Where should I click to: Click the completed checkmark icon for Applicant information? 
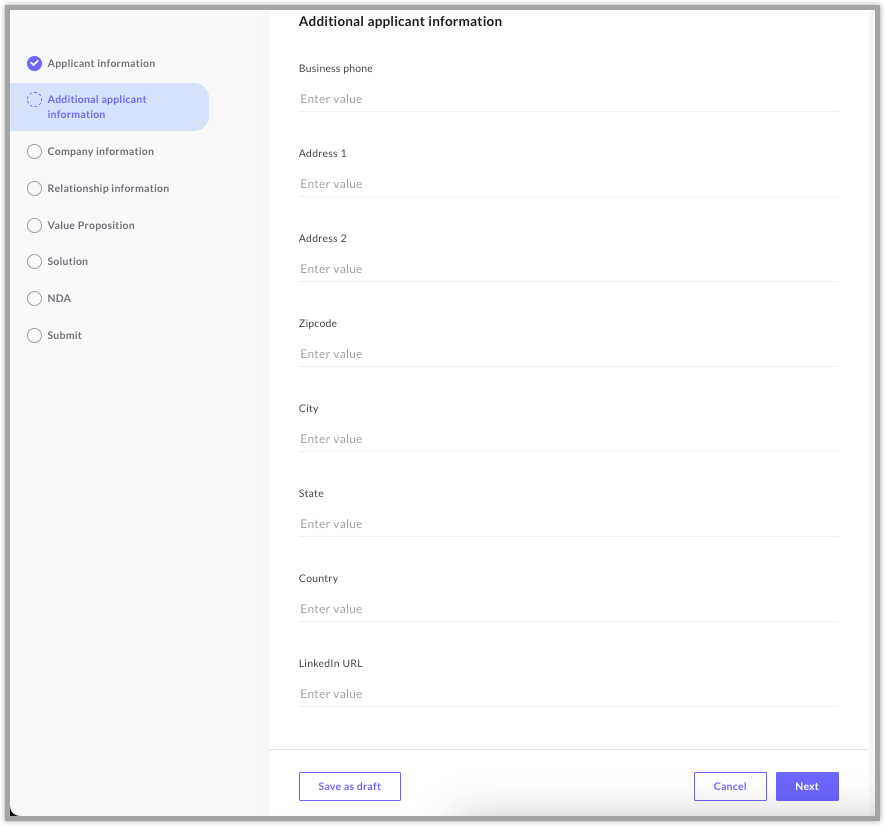(x=34, y=63)
